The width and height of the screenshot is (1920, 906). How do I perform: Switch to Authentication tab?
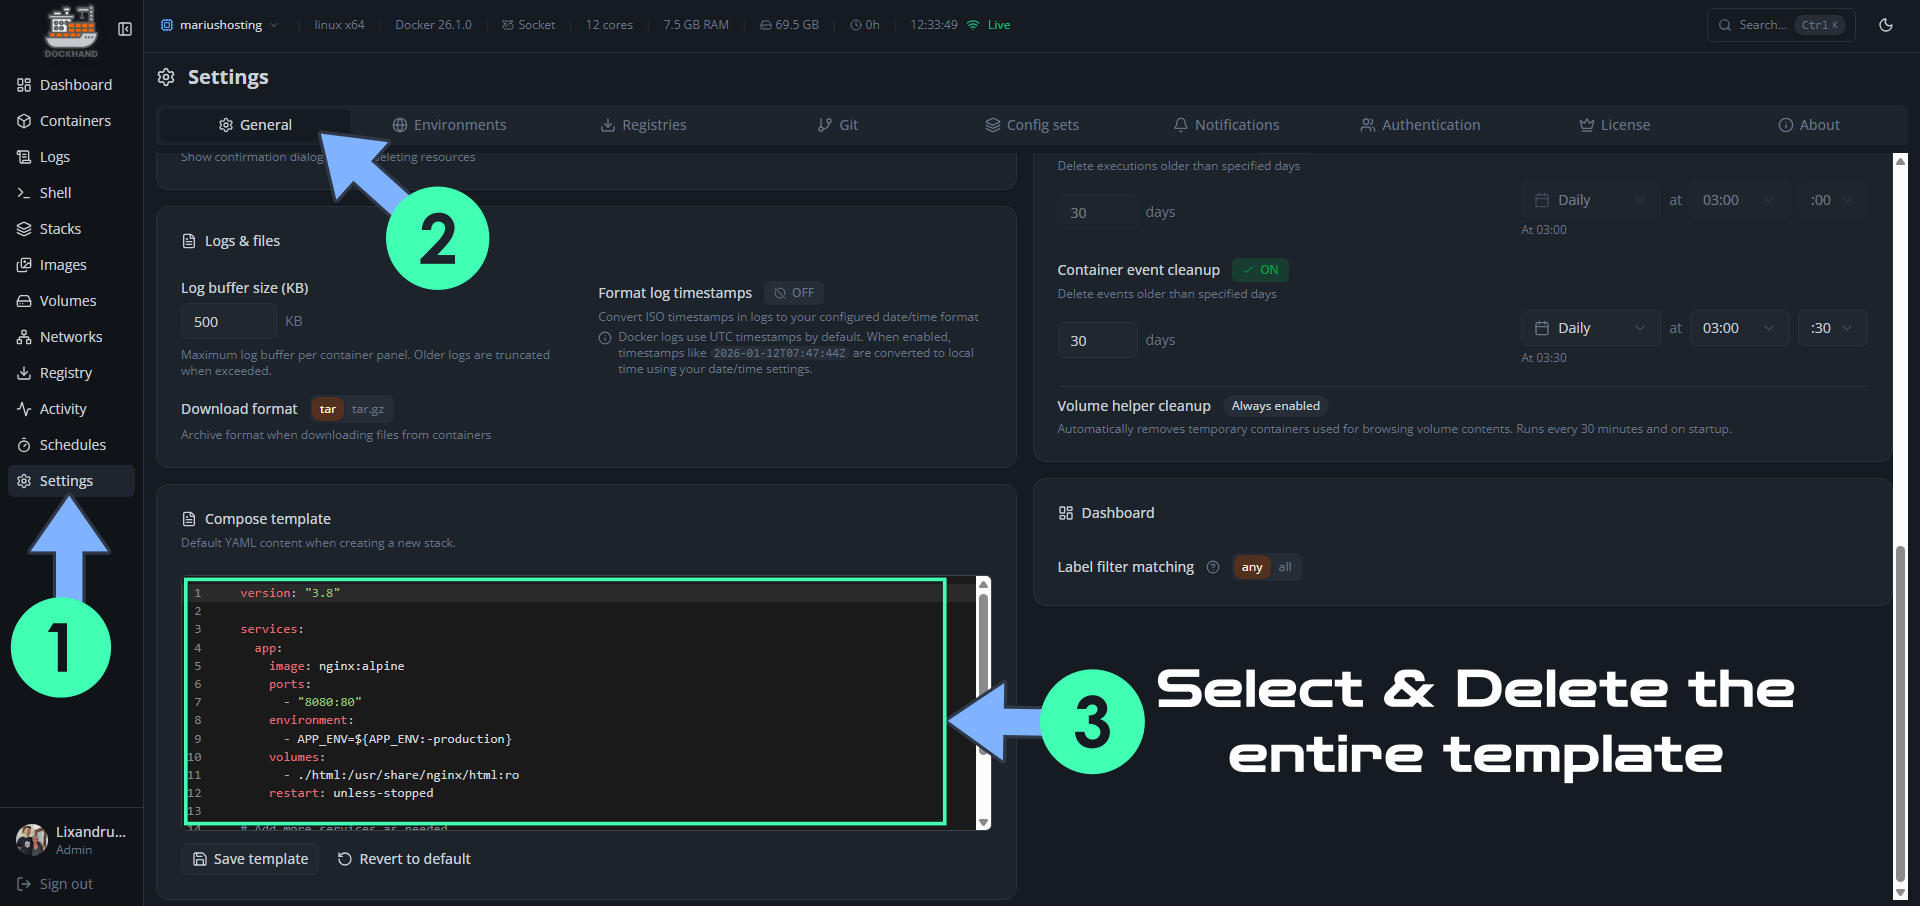click(1420, 125)
